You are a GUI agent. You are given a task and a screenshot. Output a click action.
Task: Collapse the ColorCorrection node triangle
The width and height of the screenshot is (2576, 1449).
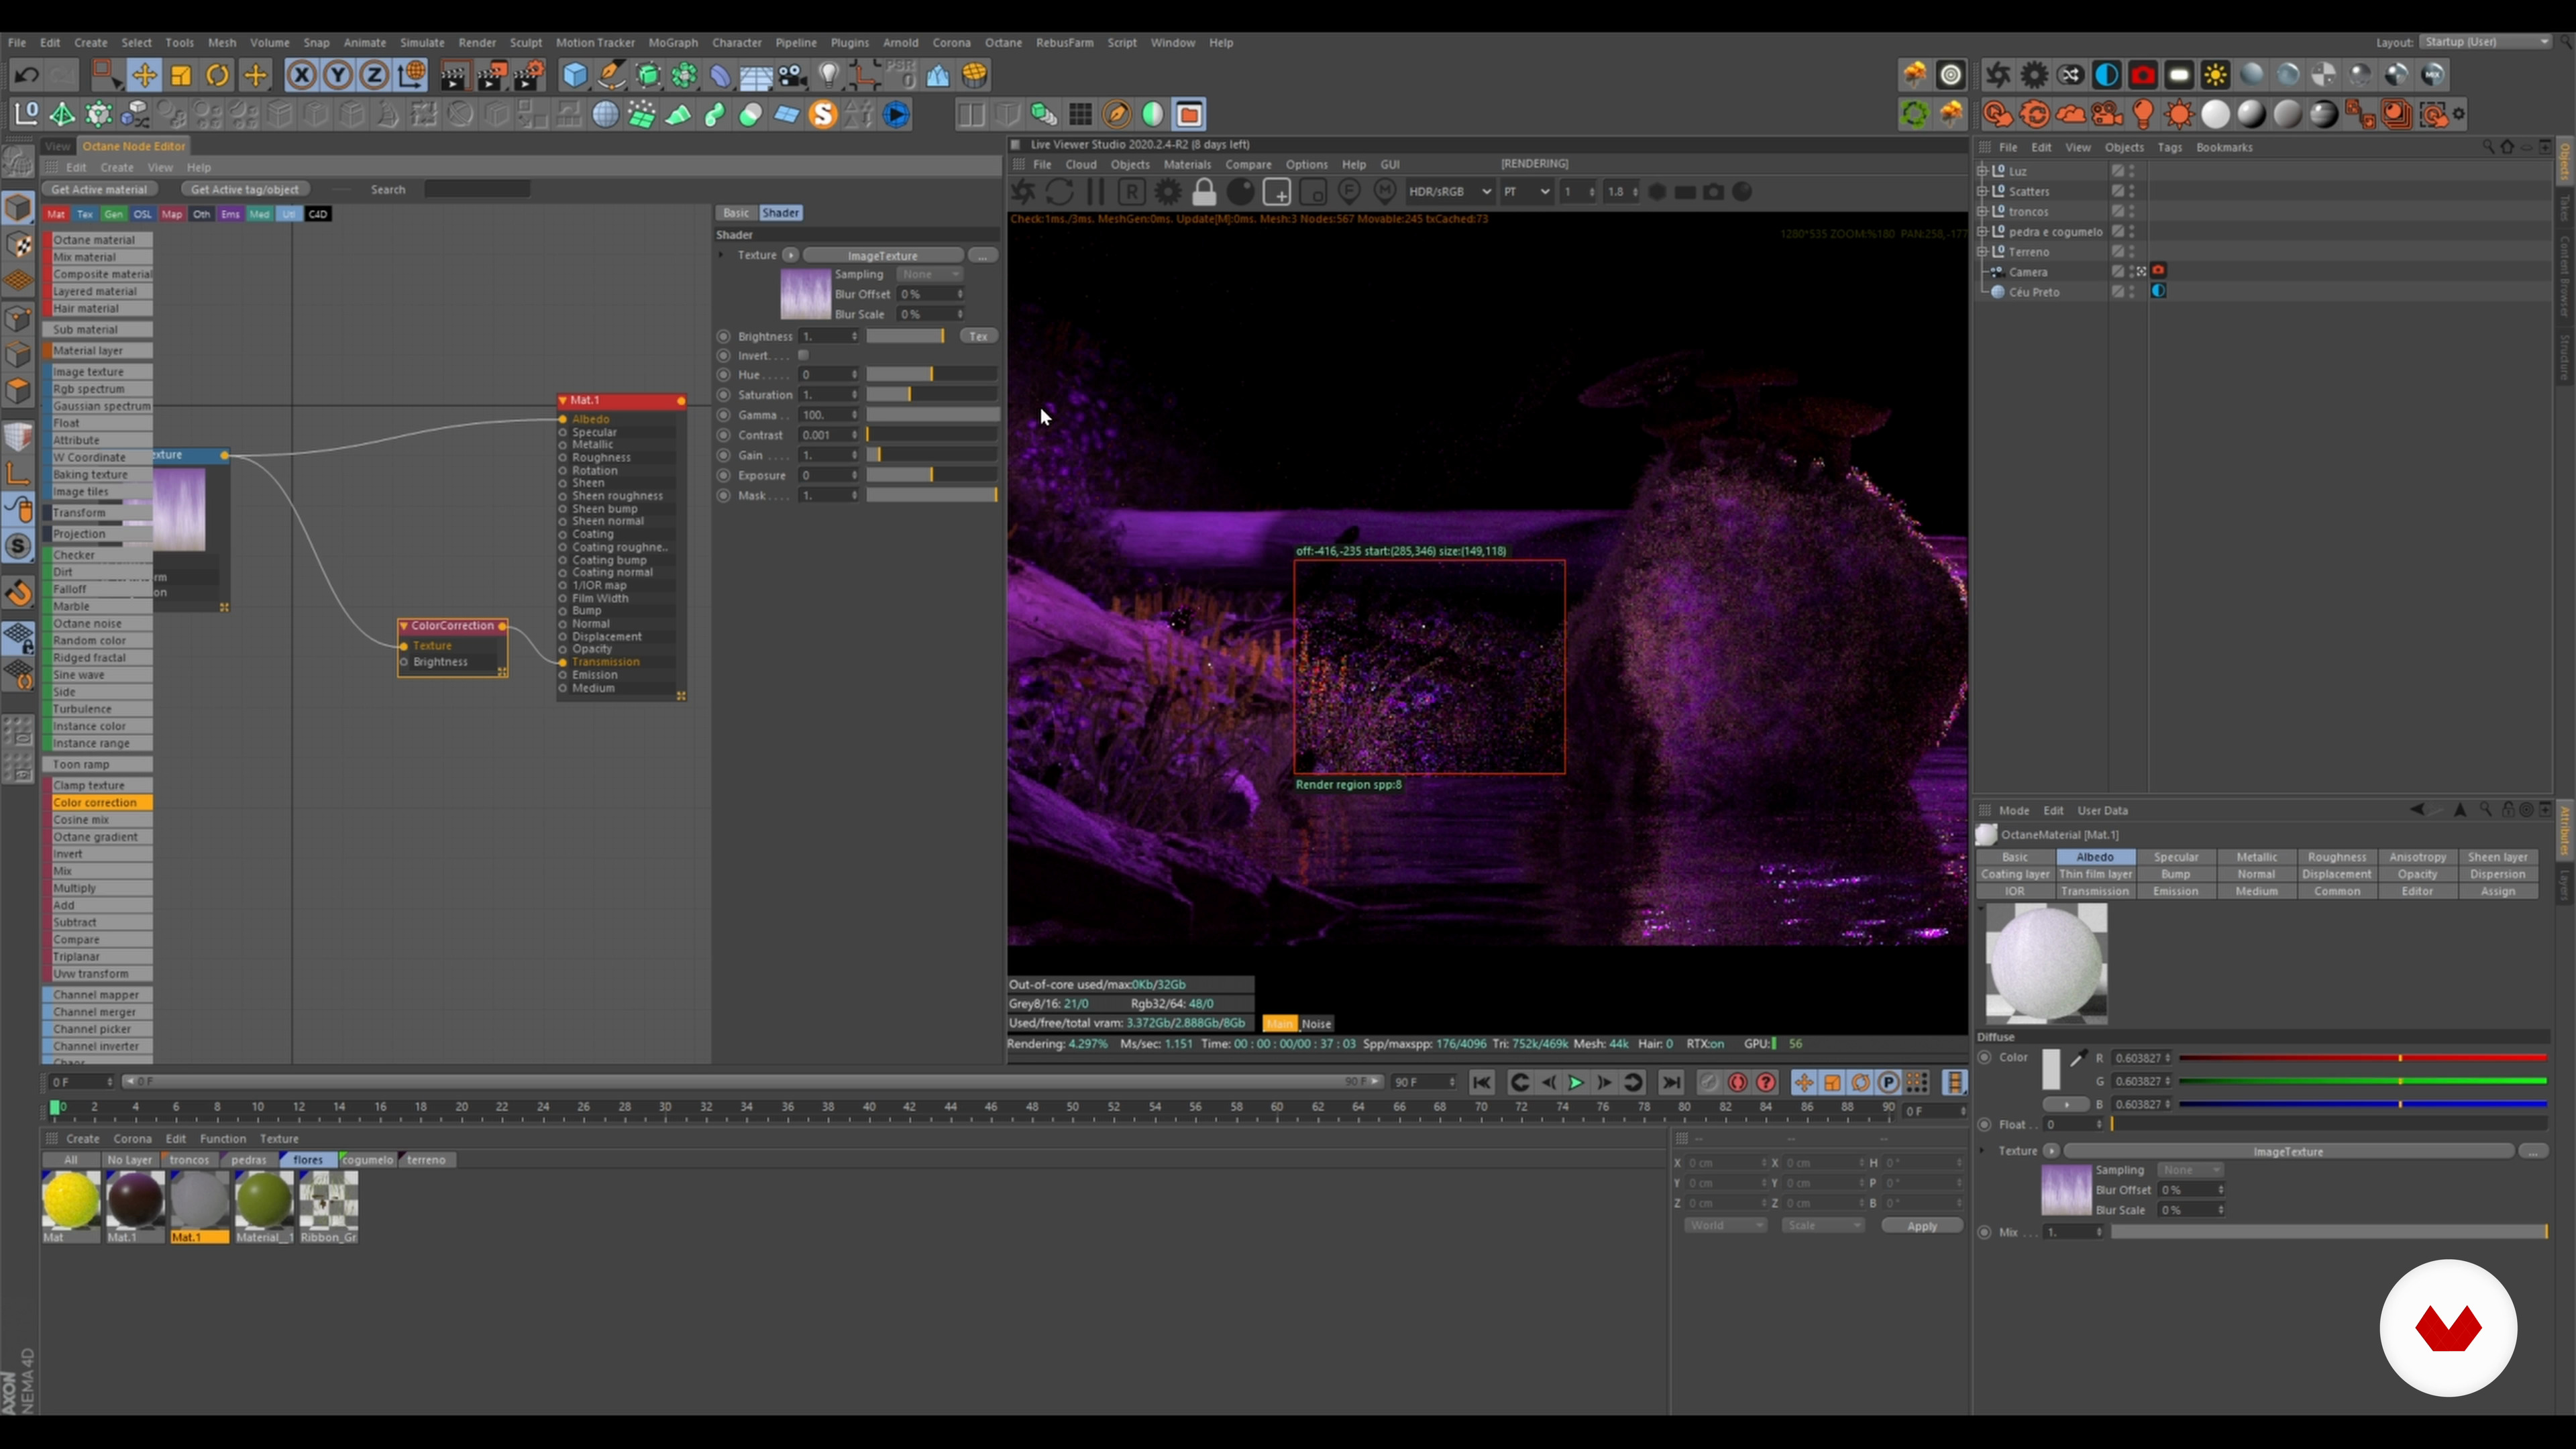pos(404,626)
